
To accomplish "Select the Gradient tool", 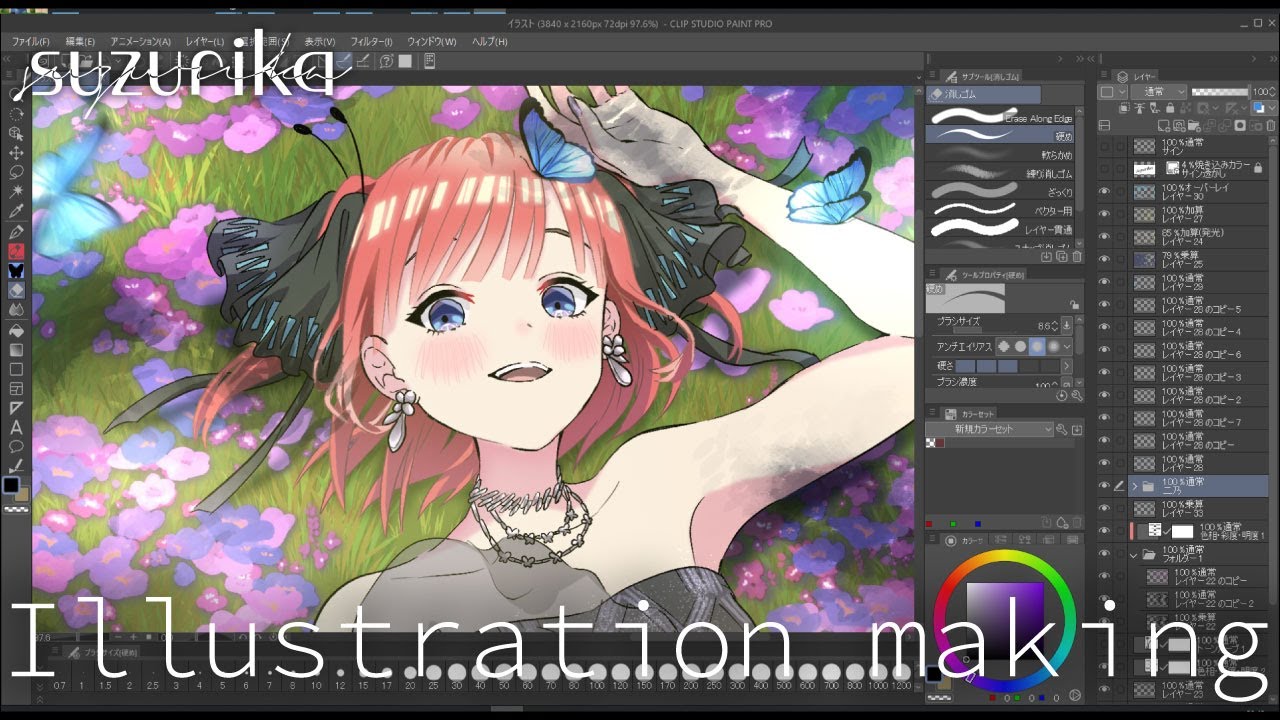I will 16,349.
